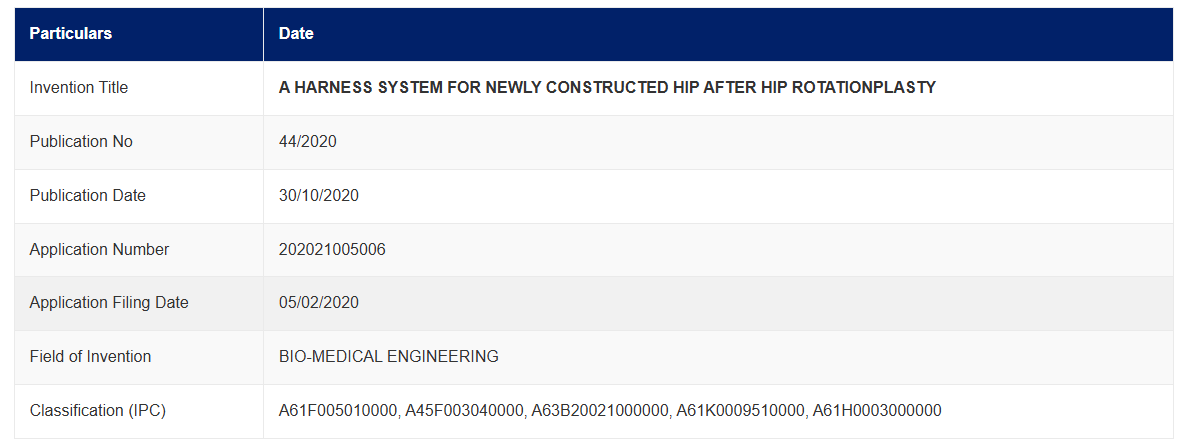This screenshot has height=445, width=1185.
Task: Click IPC code A45F003040000
Action: (464, 411)
